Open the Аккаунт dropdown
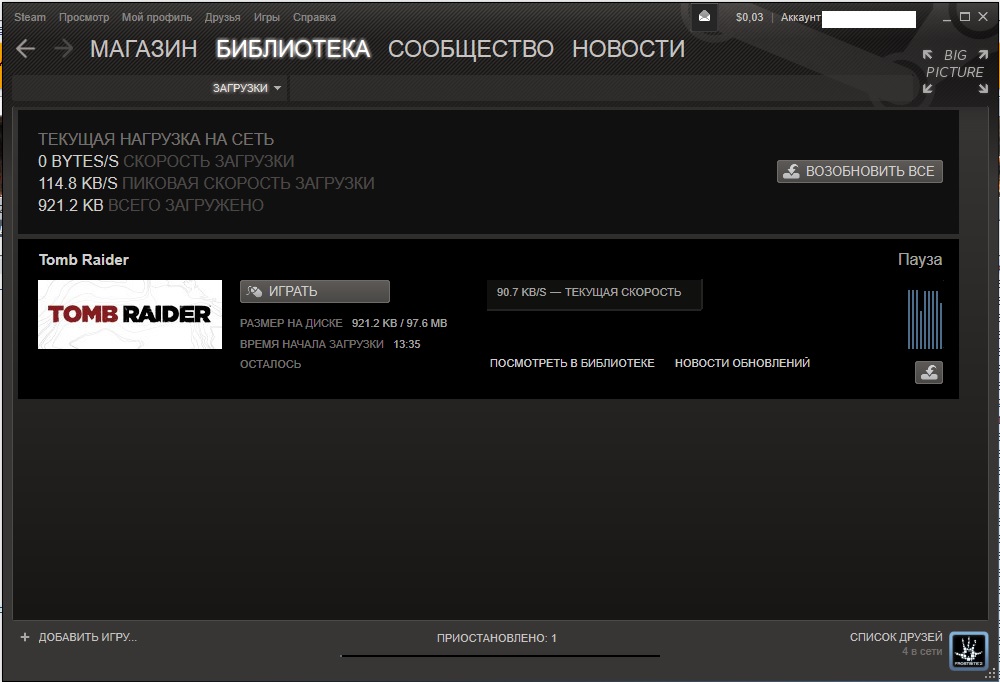1000x682 pixels. pos(848,18)
